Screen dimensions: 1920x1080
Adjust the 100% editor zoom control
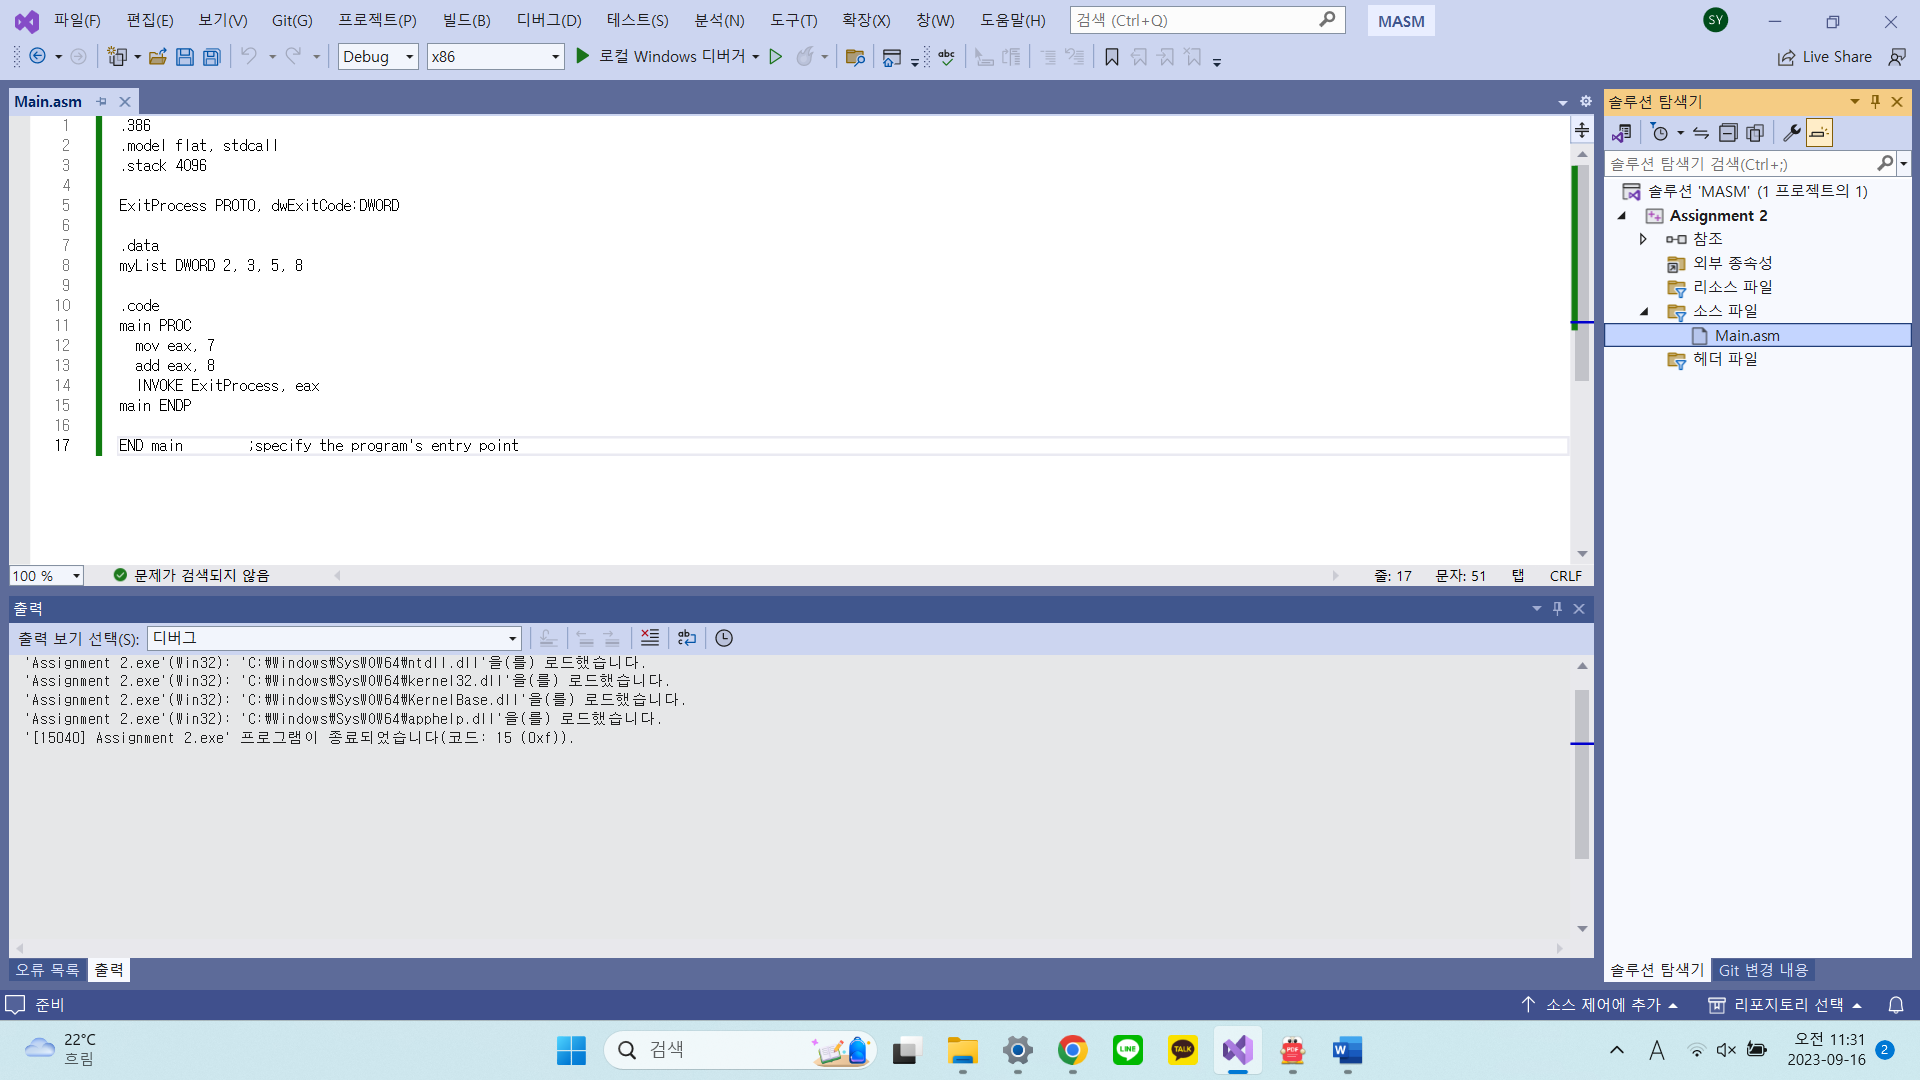(x=46, y=575)
